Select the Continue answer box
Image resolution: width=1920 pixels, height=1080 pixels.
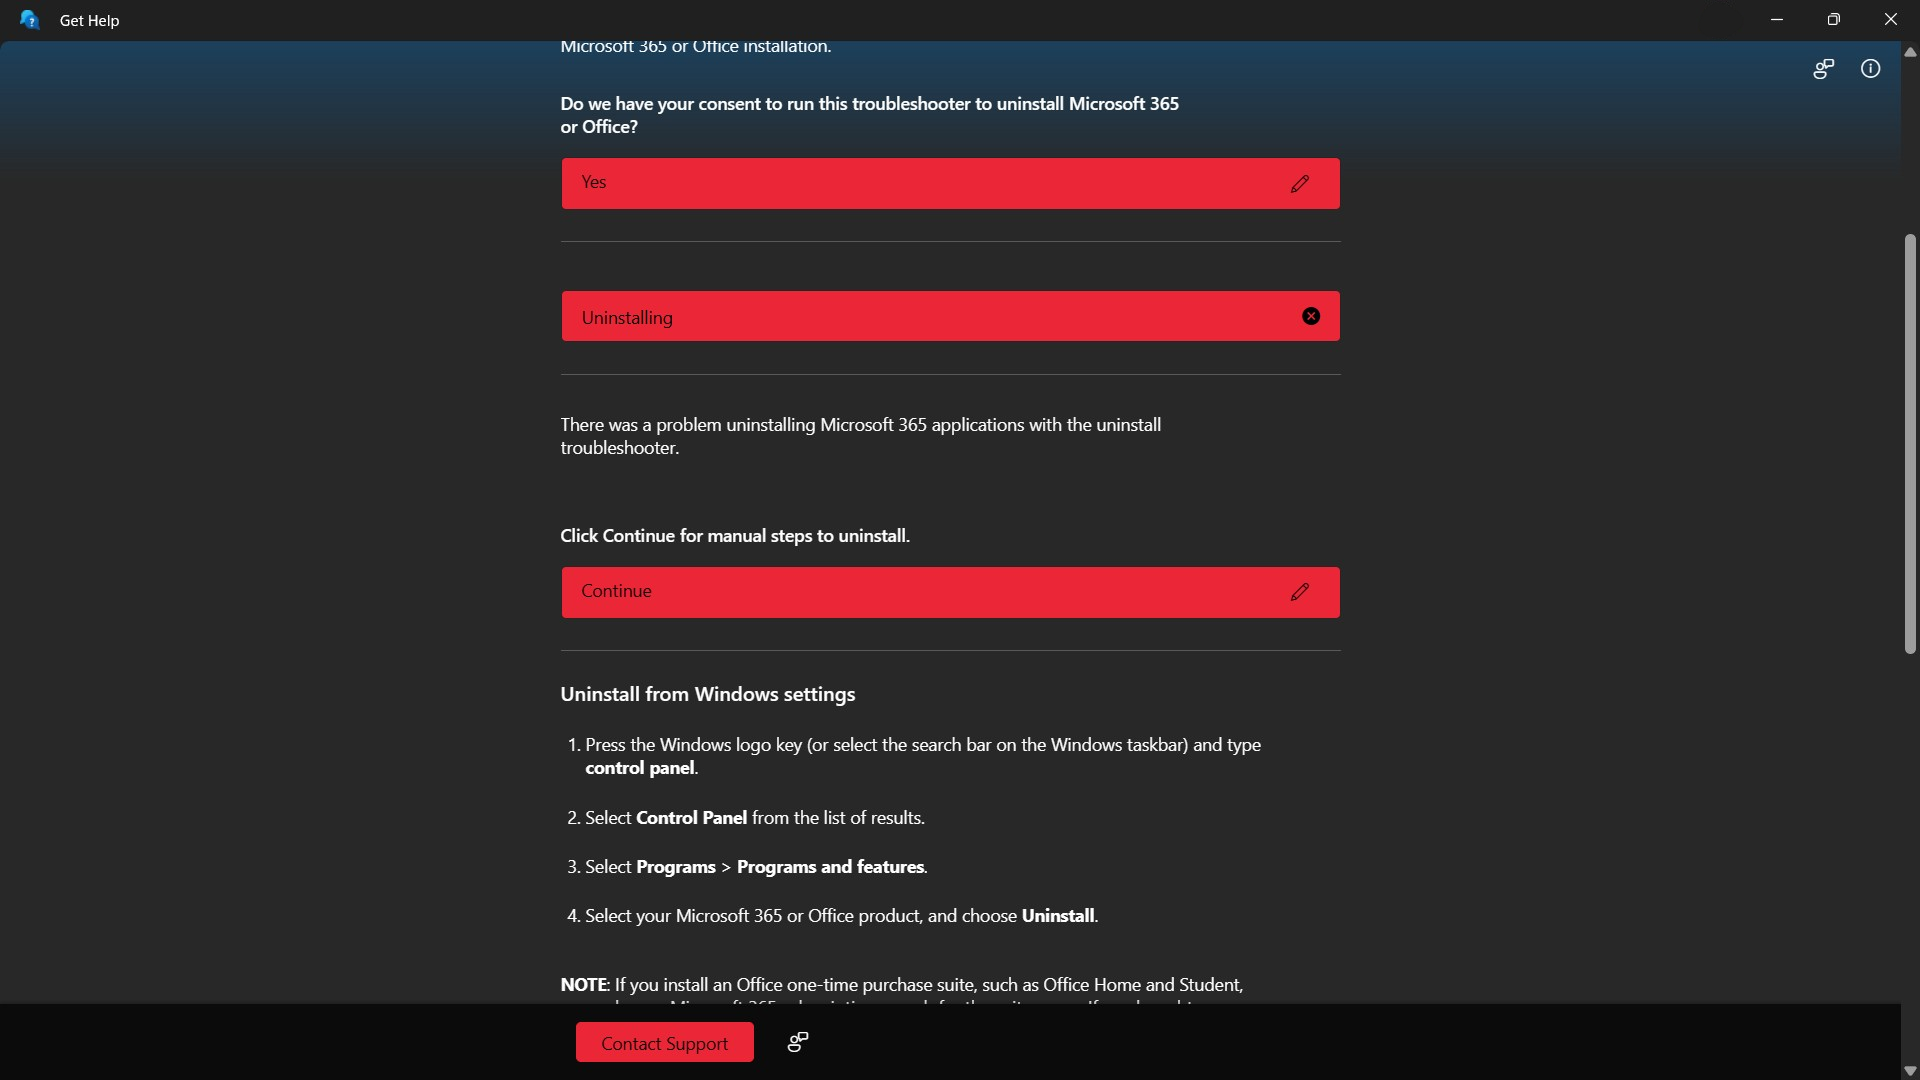(x=950, y=592)
